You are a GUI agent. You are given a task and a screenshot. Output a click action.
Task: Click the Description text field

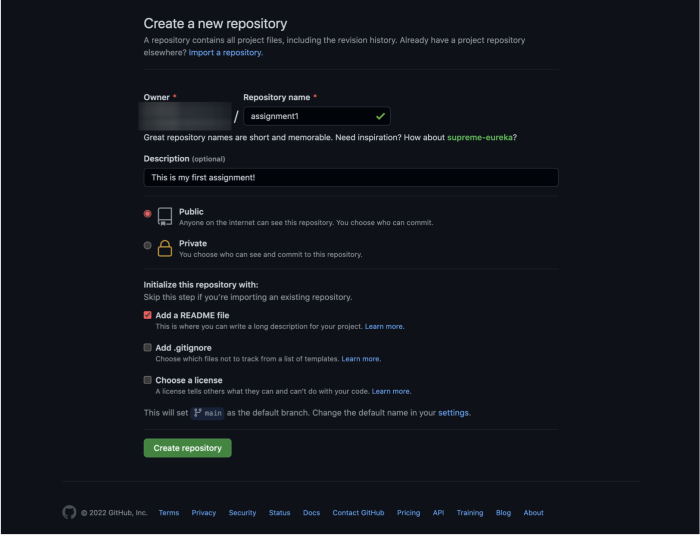click(x=350, y=177)
